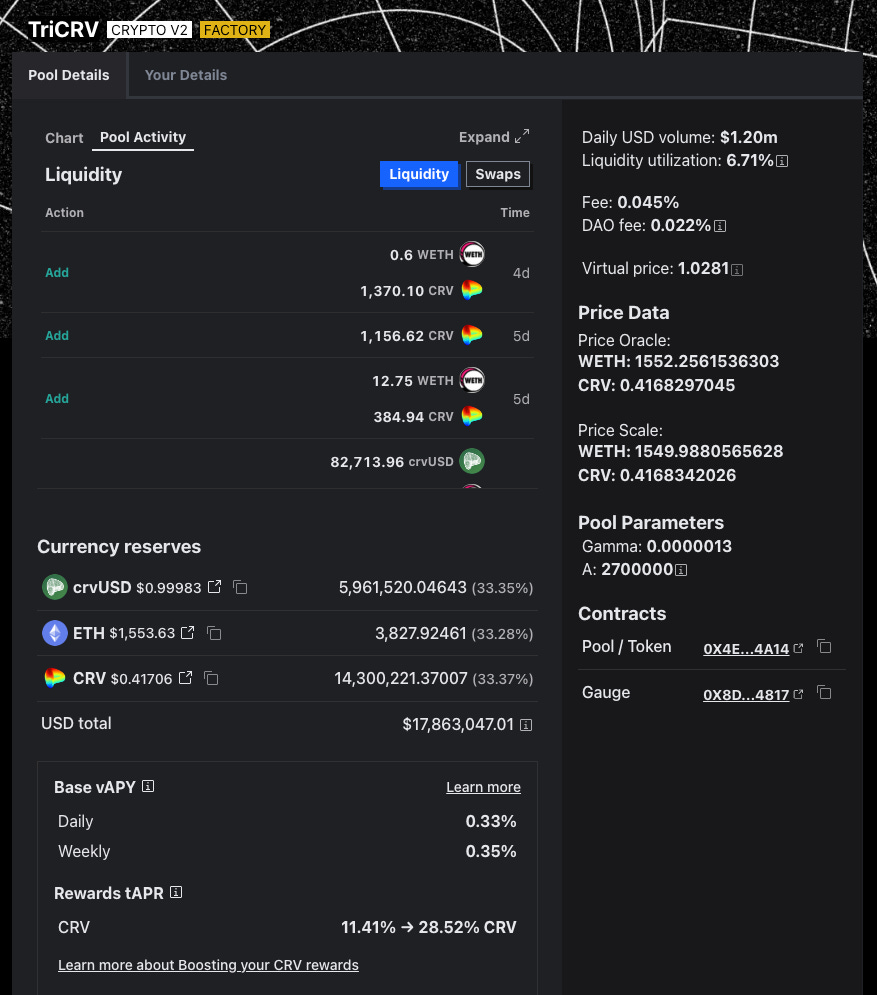Screen dimensions: 877x995
Task: Copy crvUSD token address
Action: 240,587
